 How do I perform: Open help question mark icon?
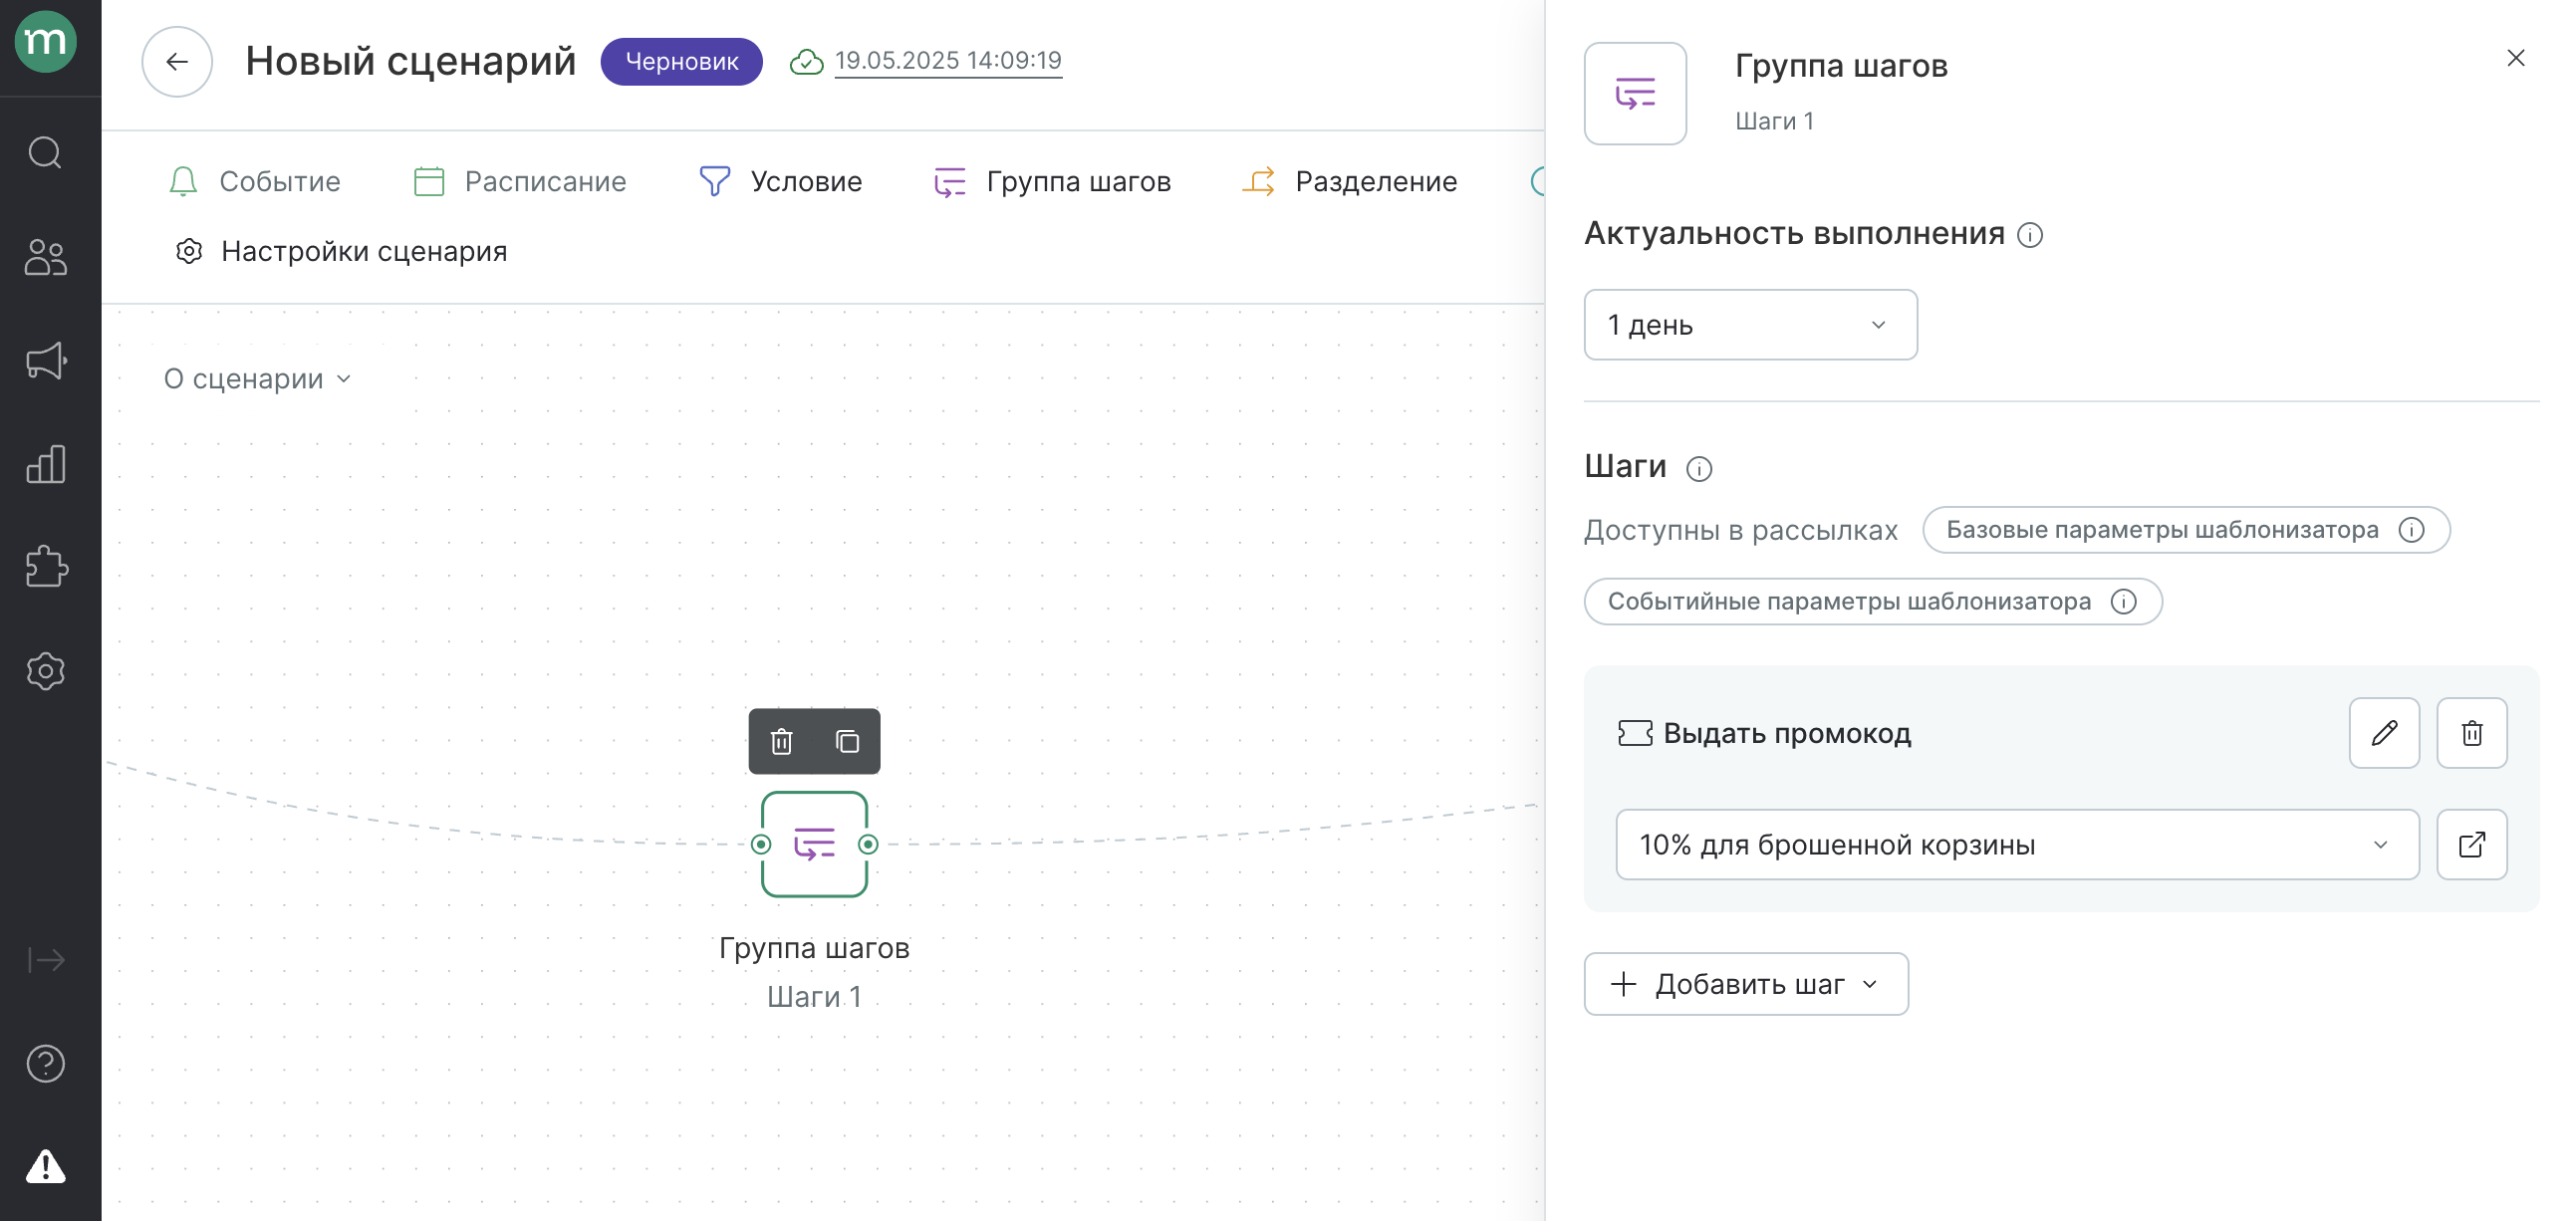tap(46, 1063)
